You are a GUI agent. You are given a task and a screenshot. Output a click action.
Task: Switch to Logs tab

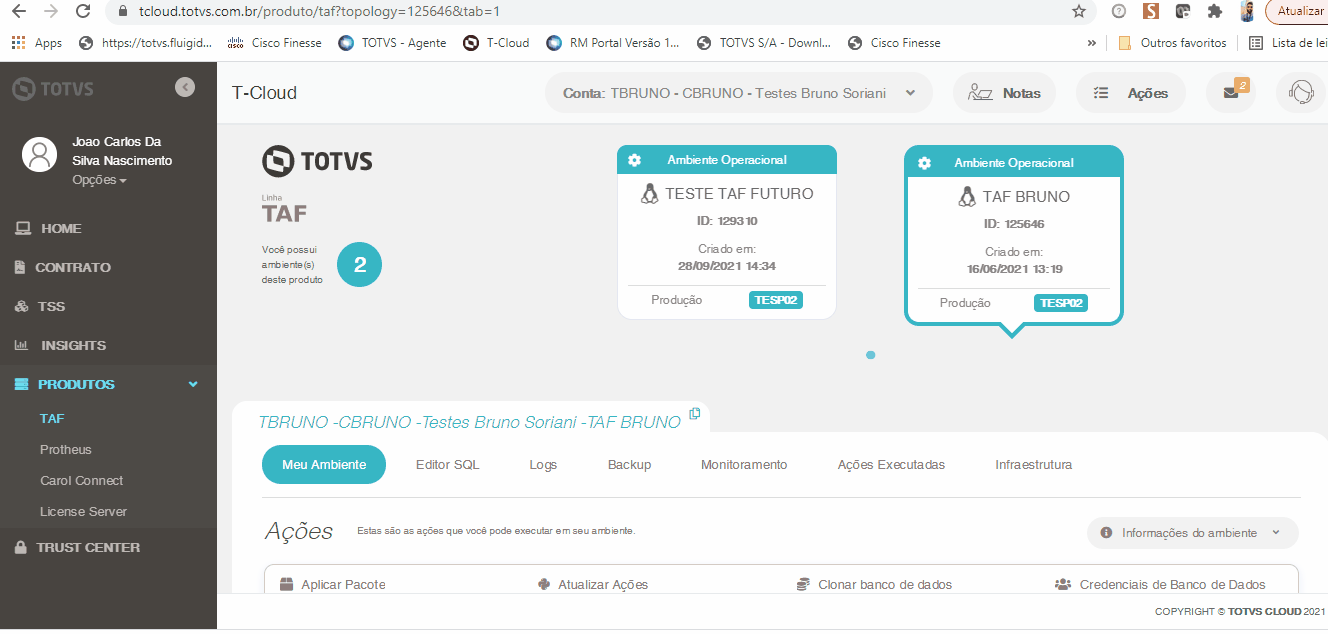pyautogui.click(x=543, y=465)
